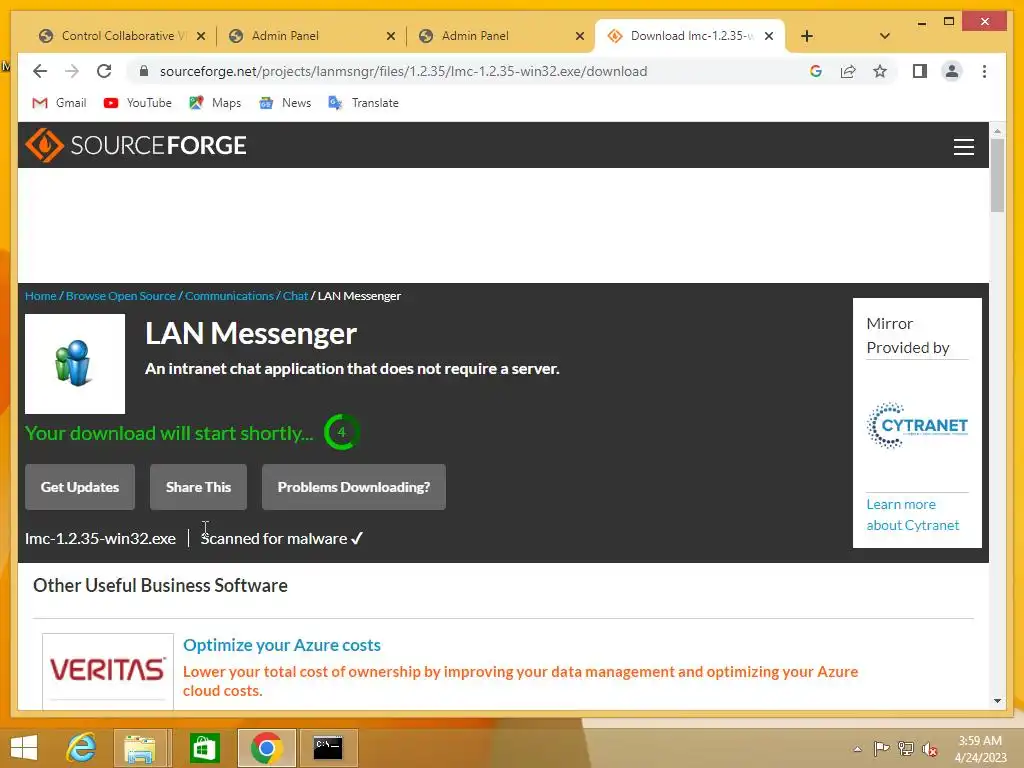
Task: Open taskbar clock and date
Action: pyautogui.click(x=980, y=749)
